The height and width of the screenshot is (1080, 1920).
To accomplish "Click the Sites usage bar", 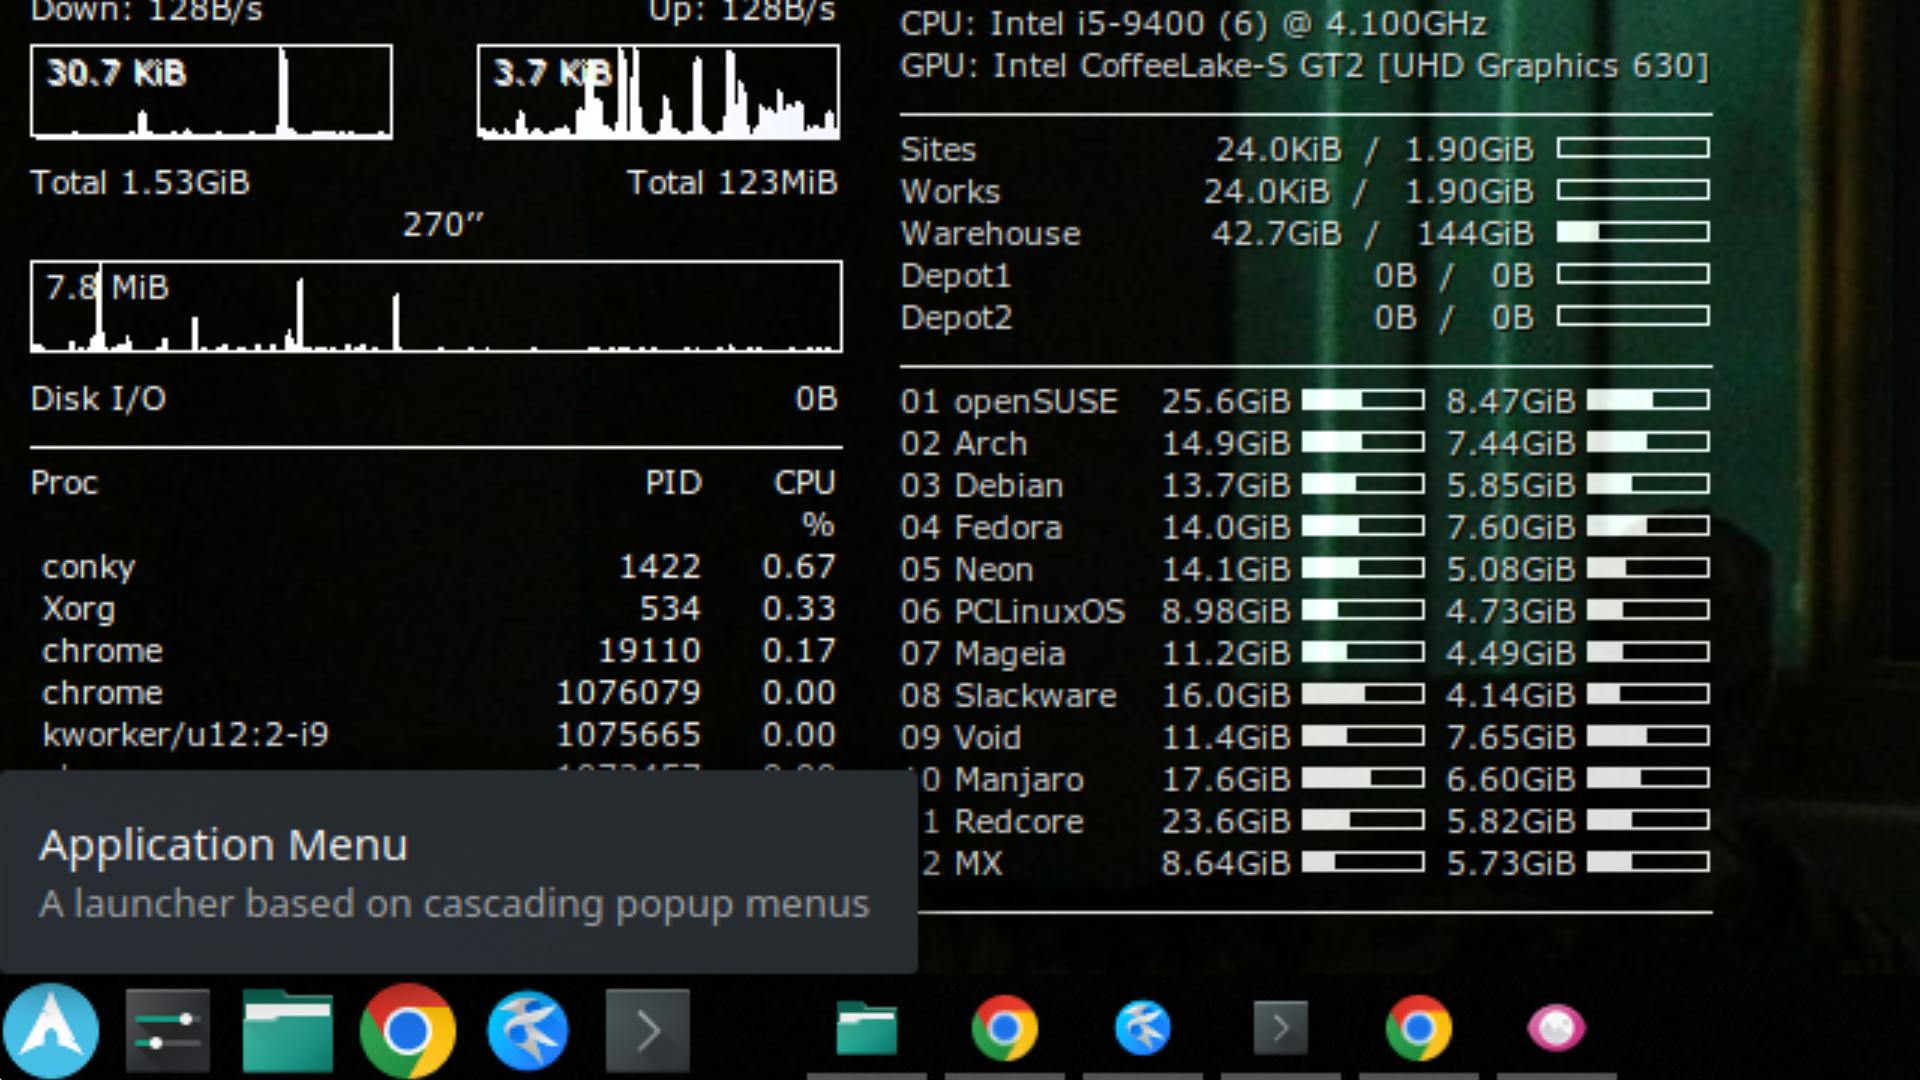I will pos(1633,149).
